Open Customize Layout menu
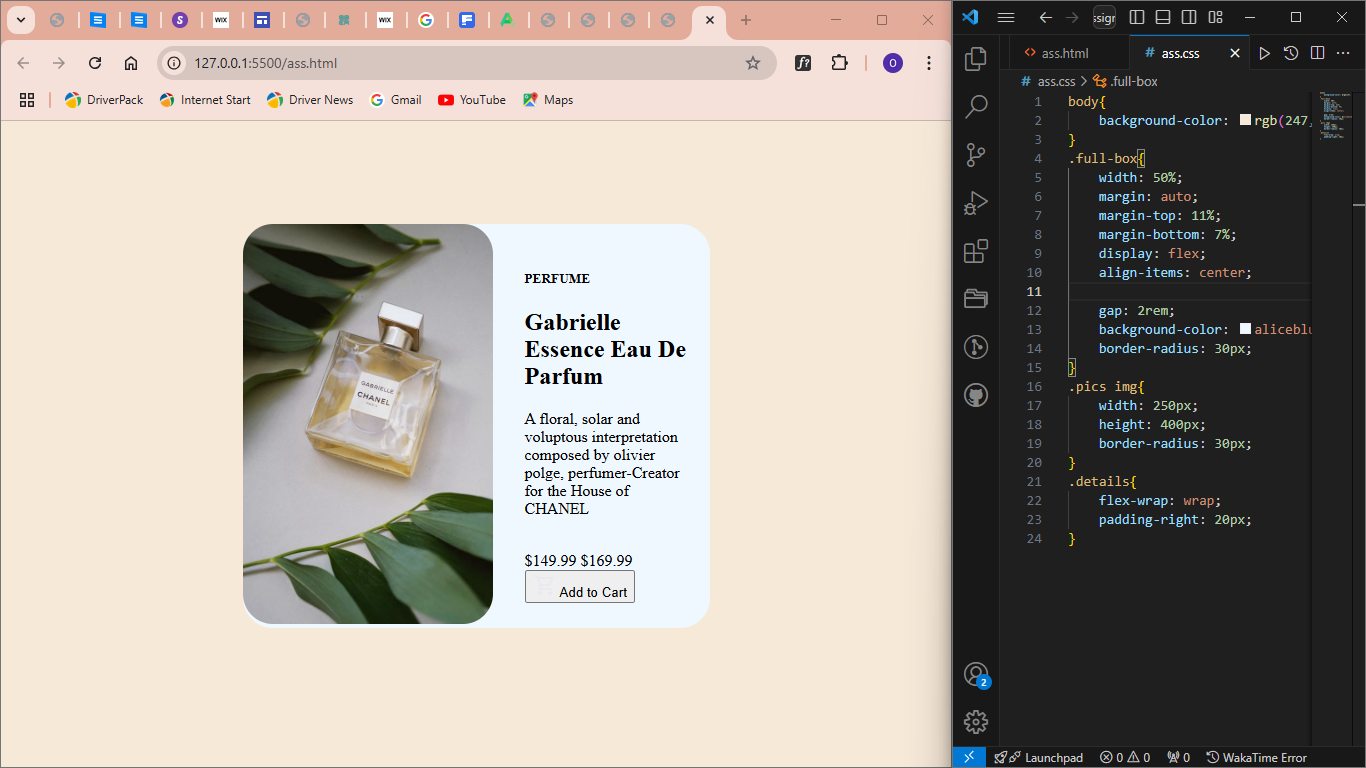Viewport: 1366px width, 768px height. 1215,18
